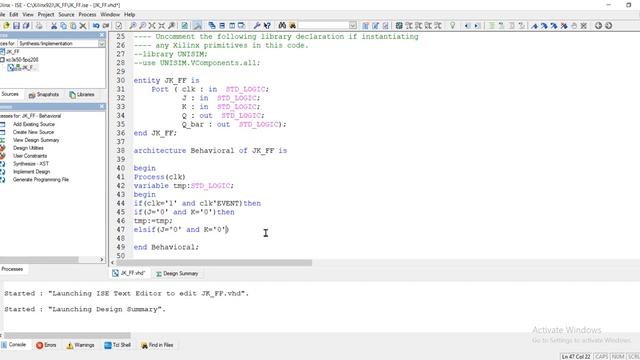Select Add Existing Source process
640x360 pixels.
(33, 124)
